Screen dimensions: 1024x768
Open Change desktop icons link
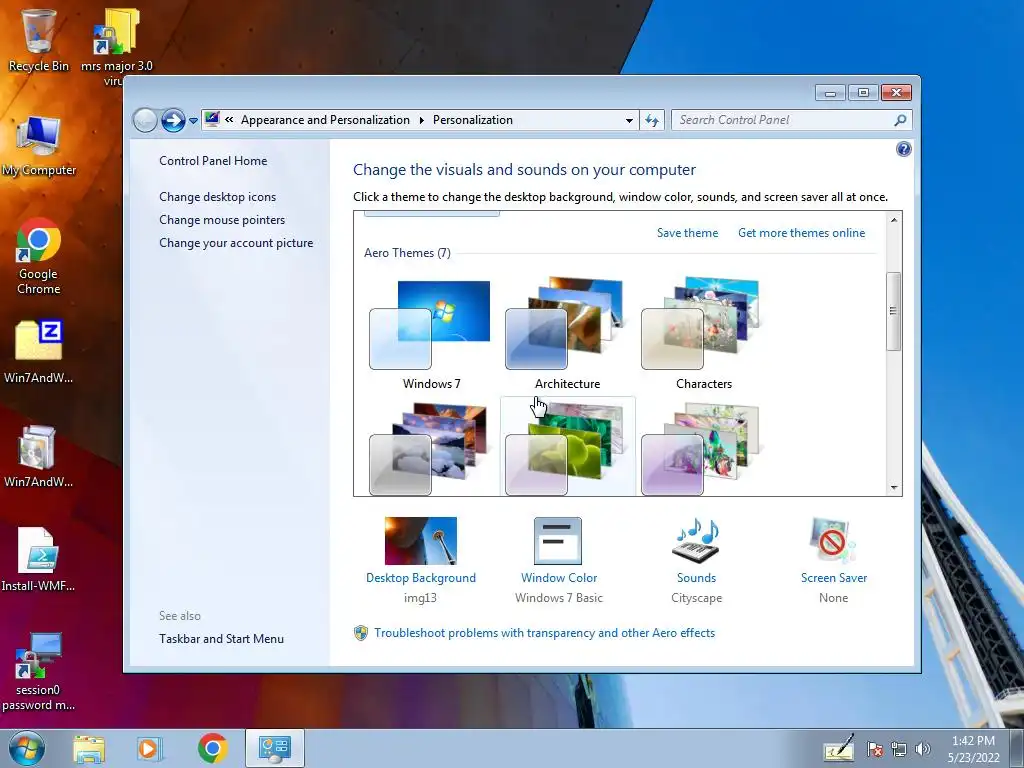coord(217,197)
